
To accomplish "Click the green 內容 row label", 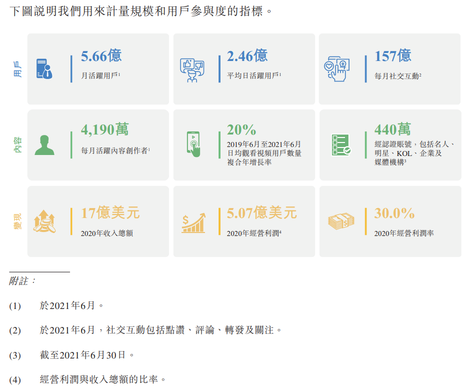I will (x=17, y=145).
